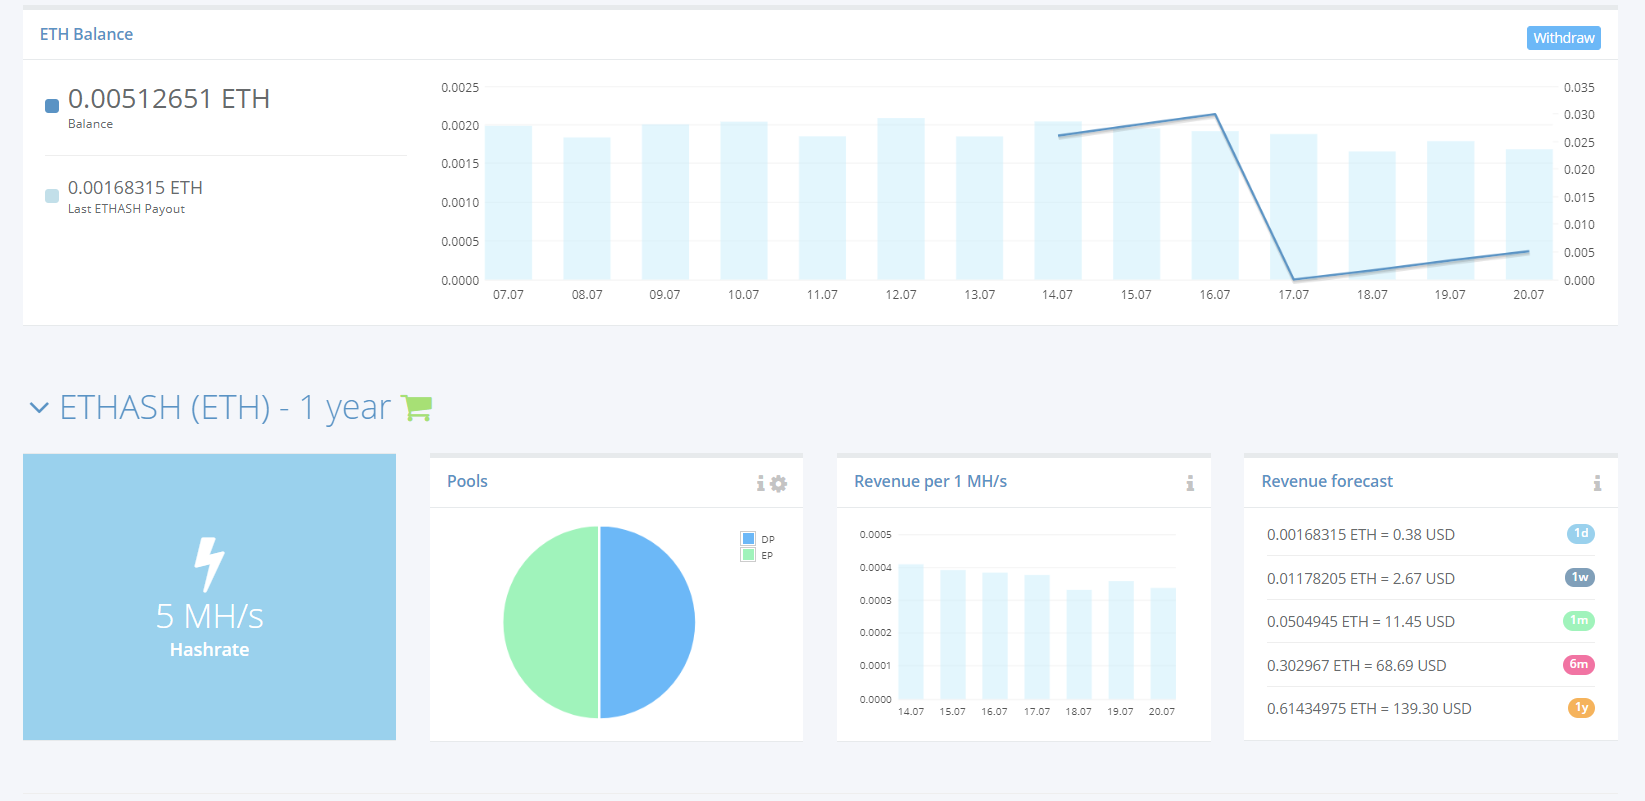Click the ETH Balance heading
Screen dimensions: 1645x801
tap(86, 34)
